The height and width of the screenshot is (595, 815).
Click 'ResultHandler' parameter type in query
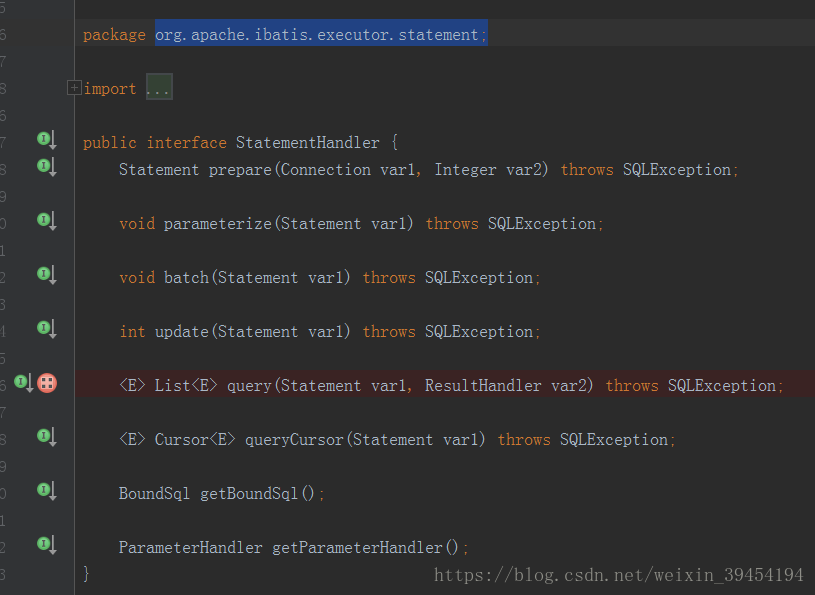[483, 386]
